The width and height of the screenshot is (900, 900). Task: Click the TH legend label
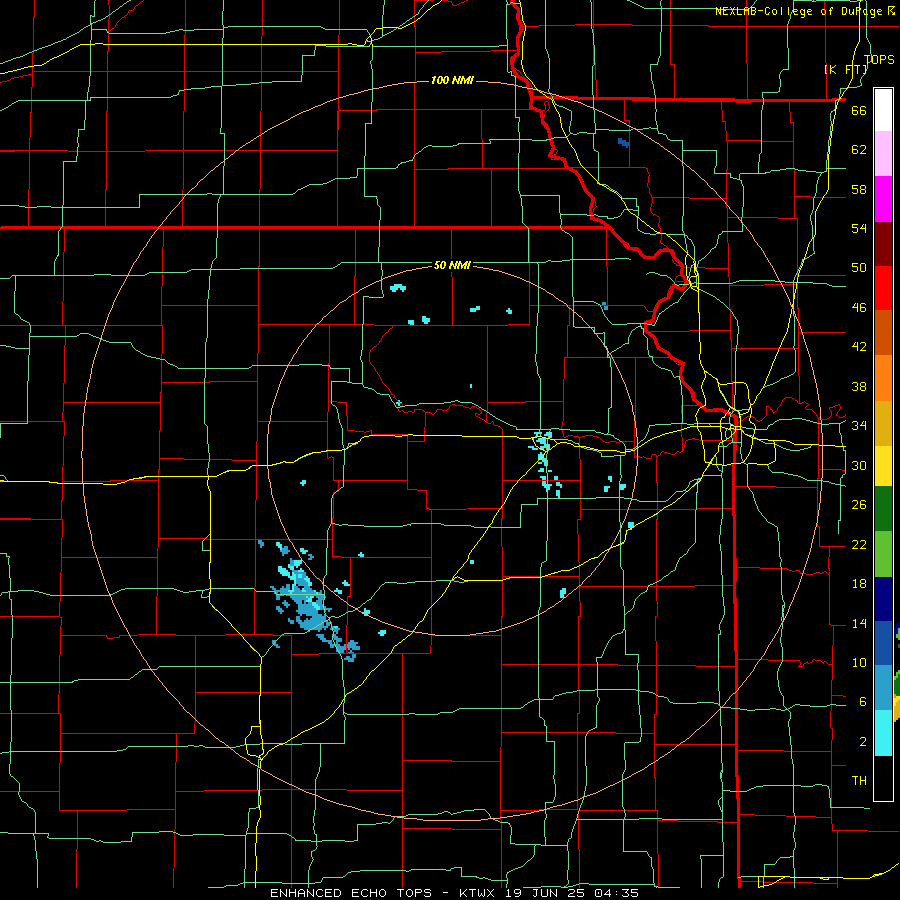point(859,781)
